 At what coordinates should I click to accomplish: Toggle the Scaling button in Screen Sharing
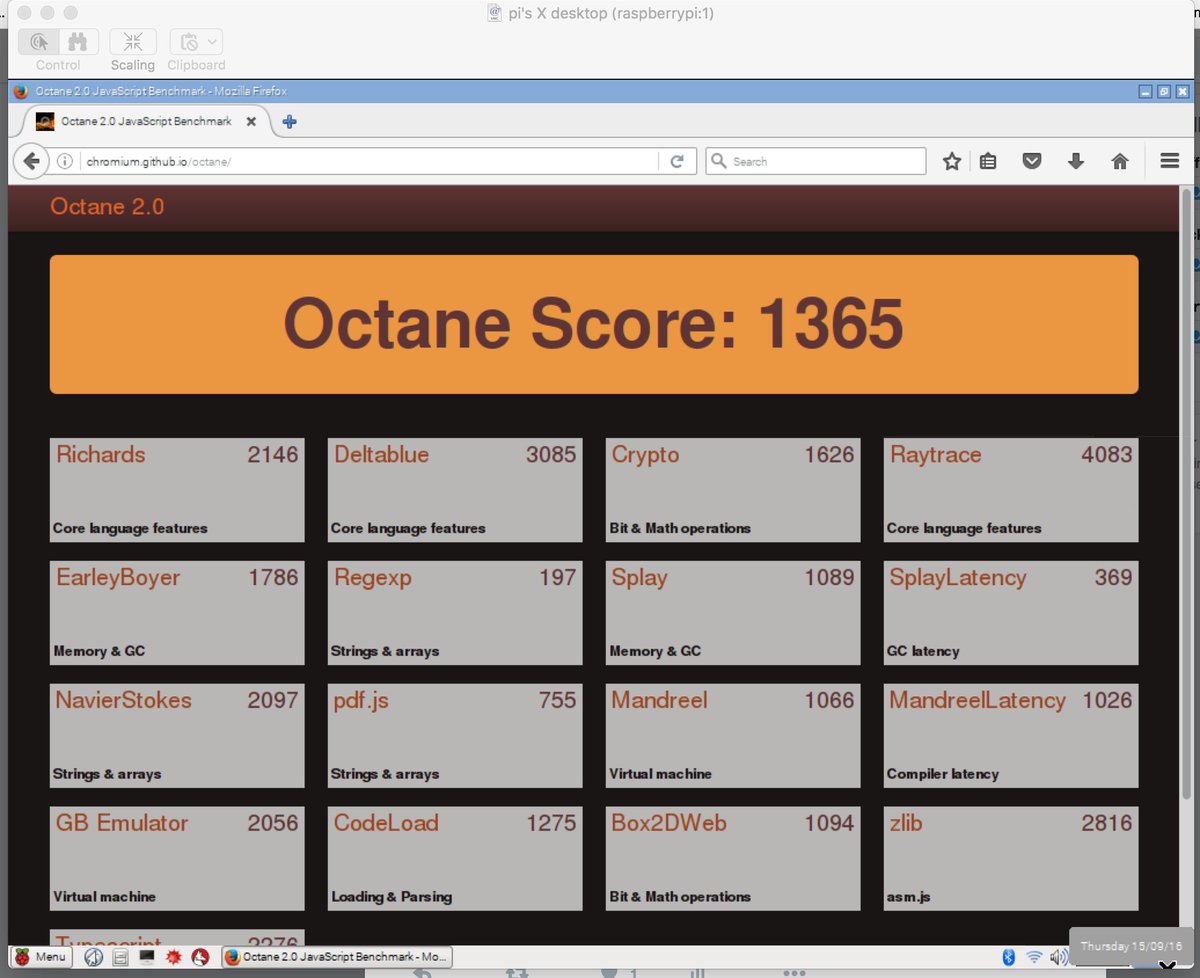(133, 42)
